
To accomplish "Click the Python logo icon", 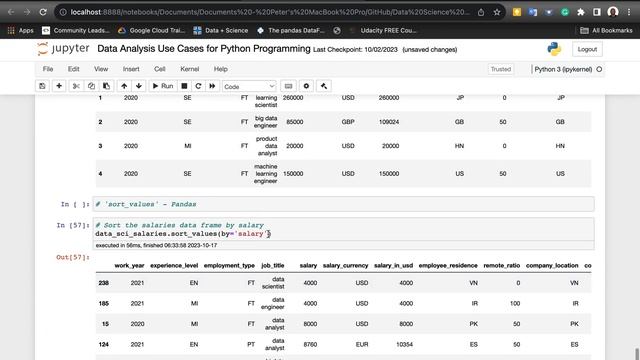I will click(554, 49).
